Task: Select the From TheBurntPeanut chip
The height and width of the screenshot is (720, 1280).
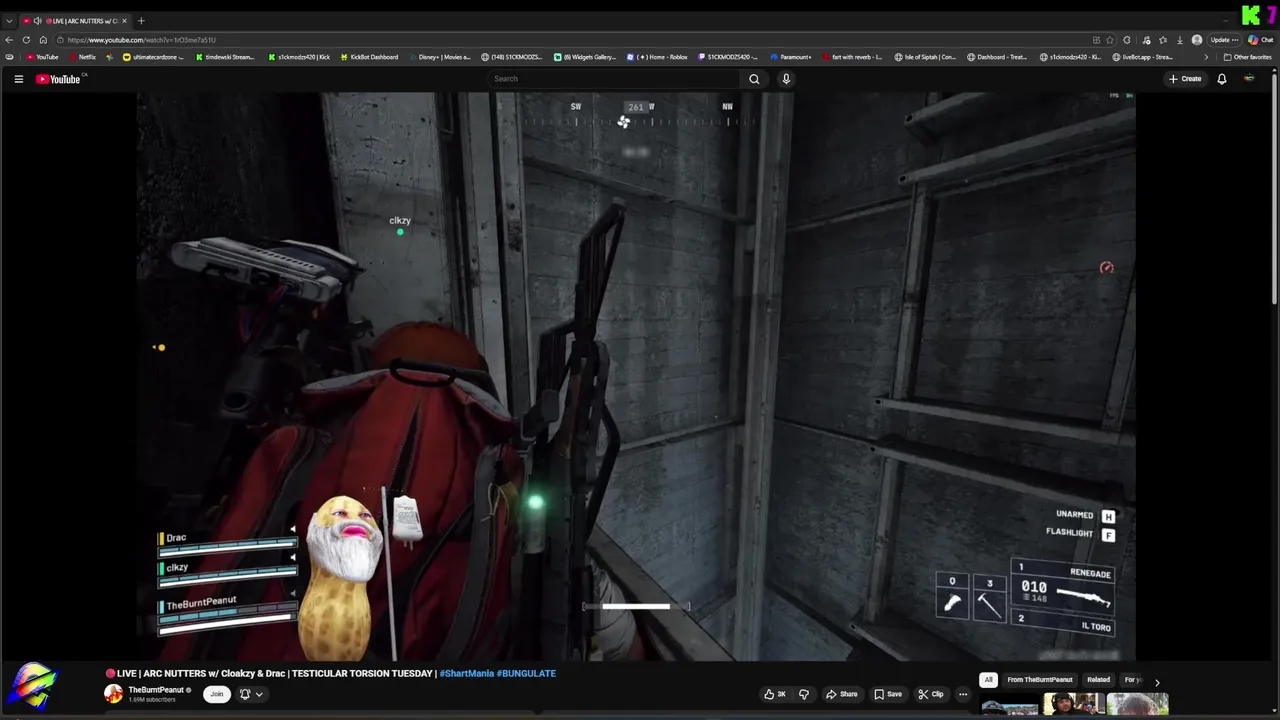Action: (x=1040, y=680)
